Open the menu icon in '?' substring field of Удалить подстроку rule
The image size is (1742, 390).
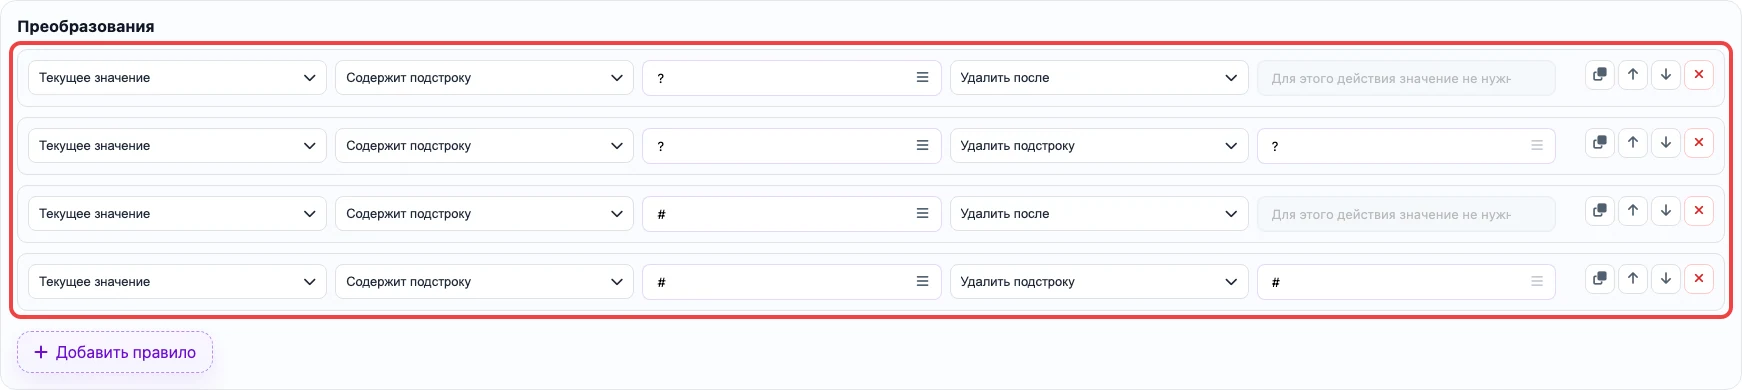(x=922, y=145)
